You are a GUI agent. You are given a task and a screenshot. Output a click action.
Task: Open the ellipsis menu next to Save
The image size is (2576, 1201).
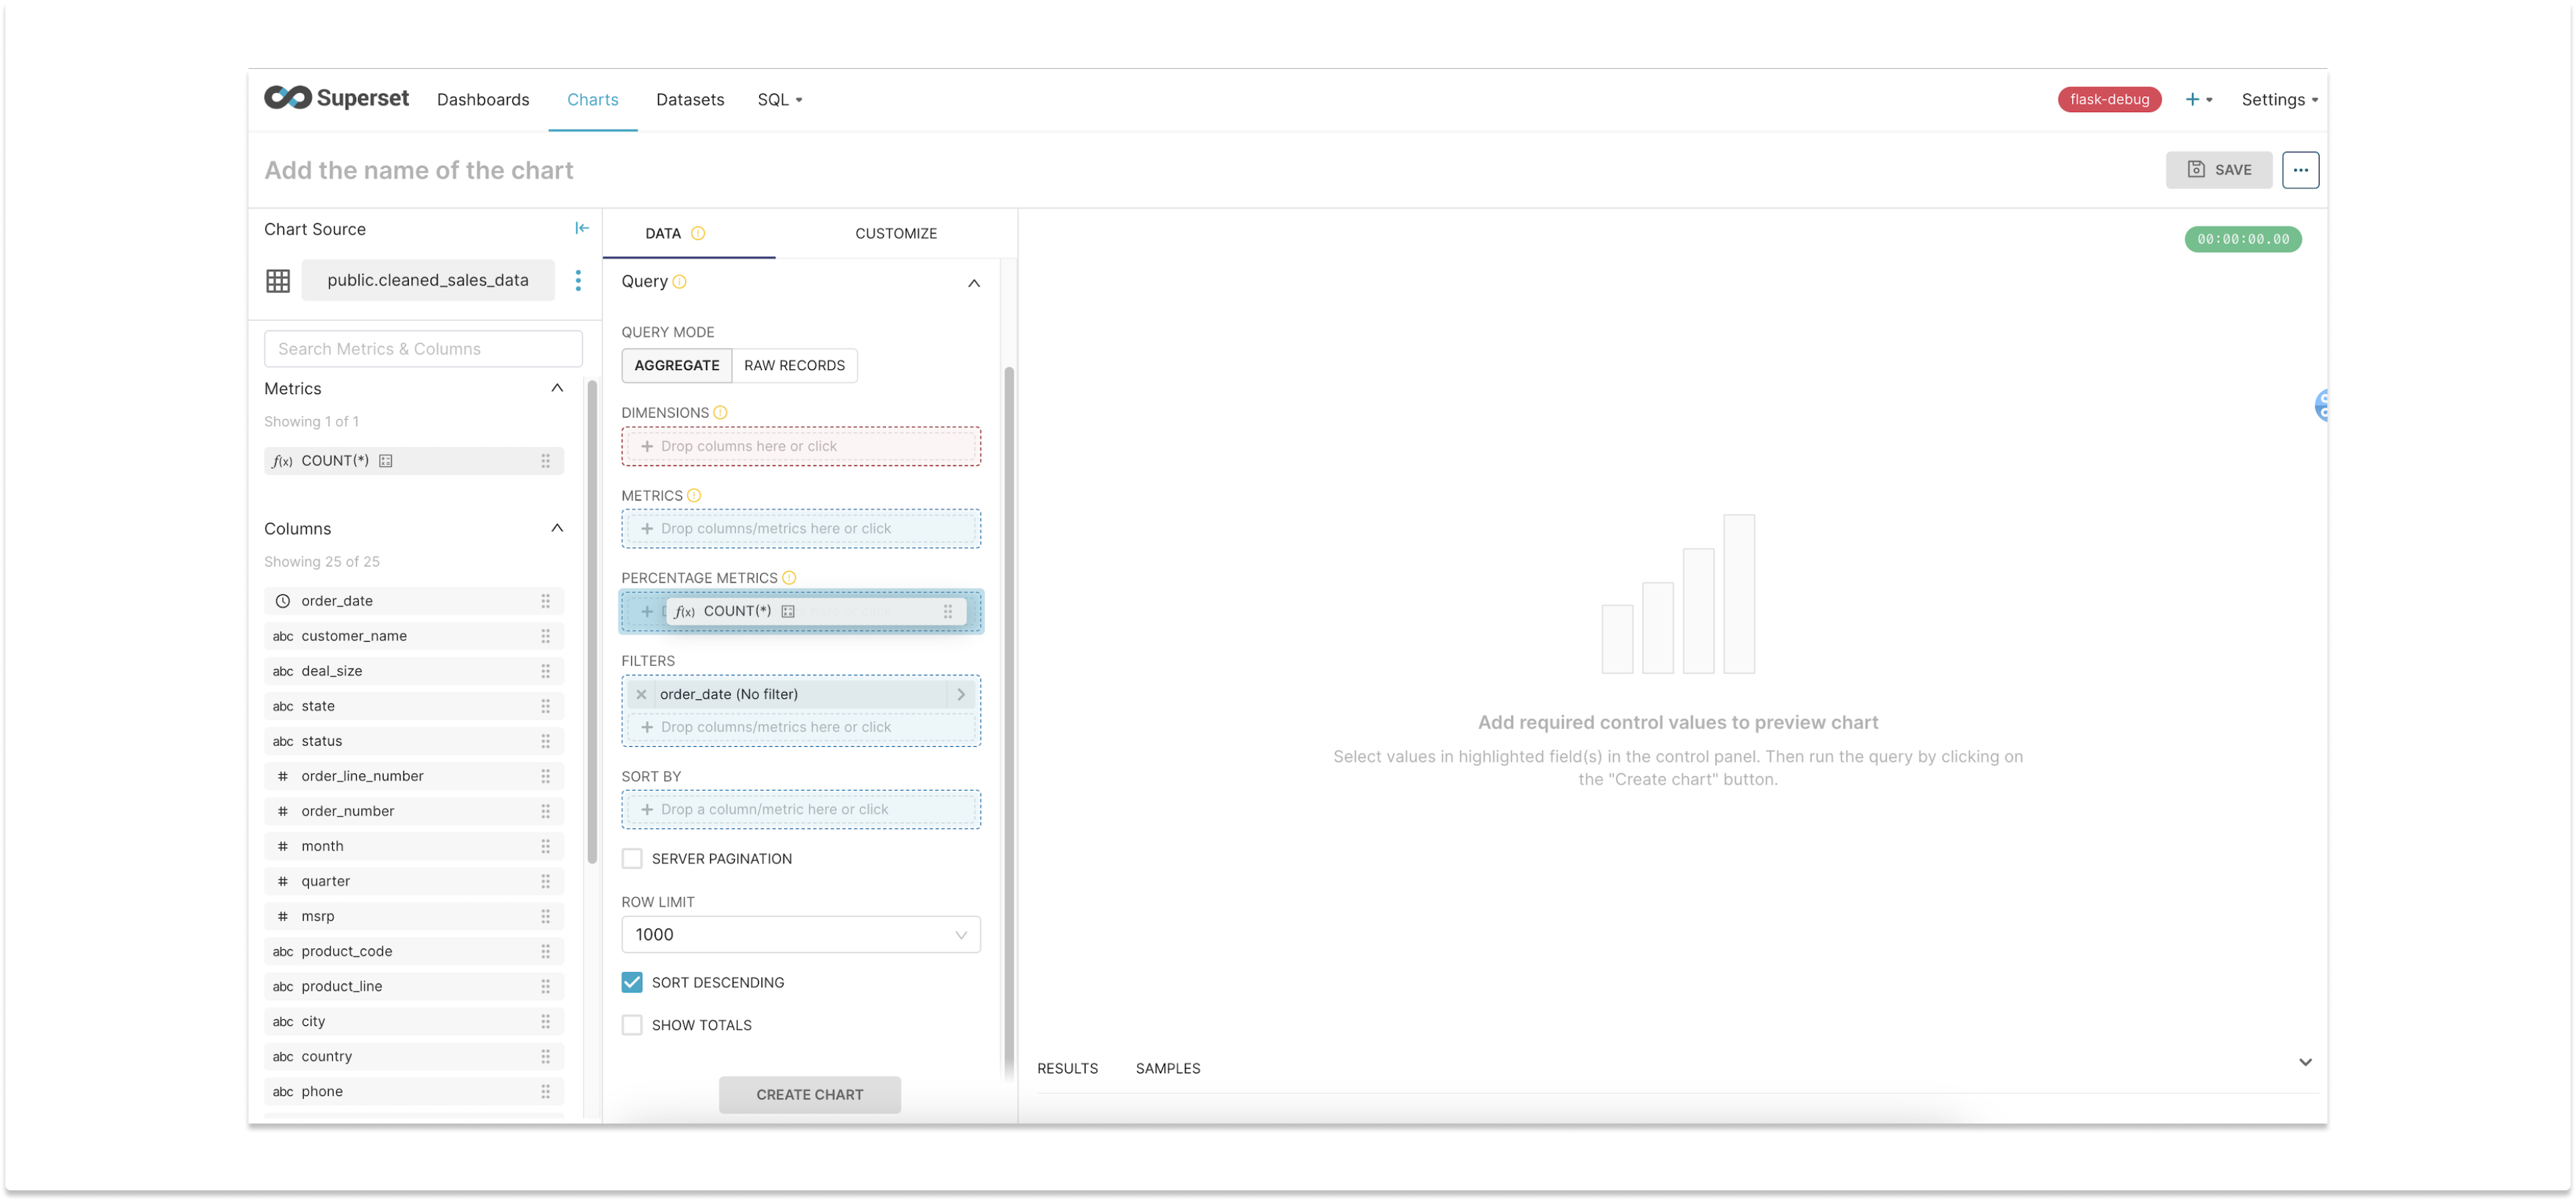point(2300,169)
